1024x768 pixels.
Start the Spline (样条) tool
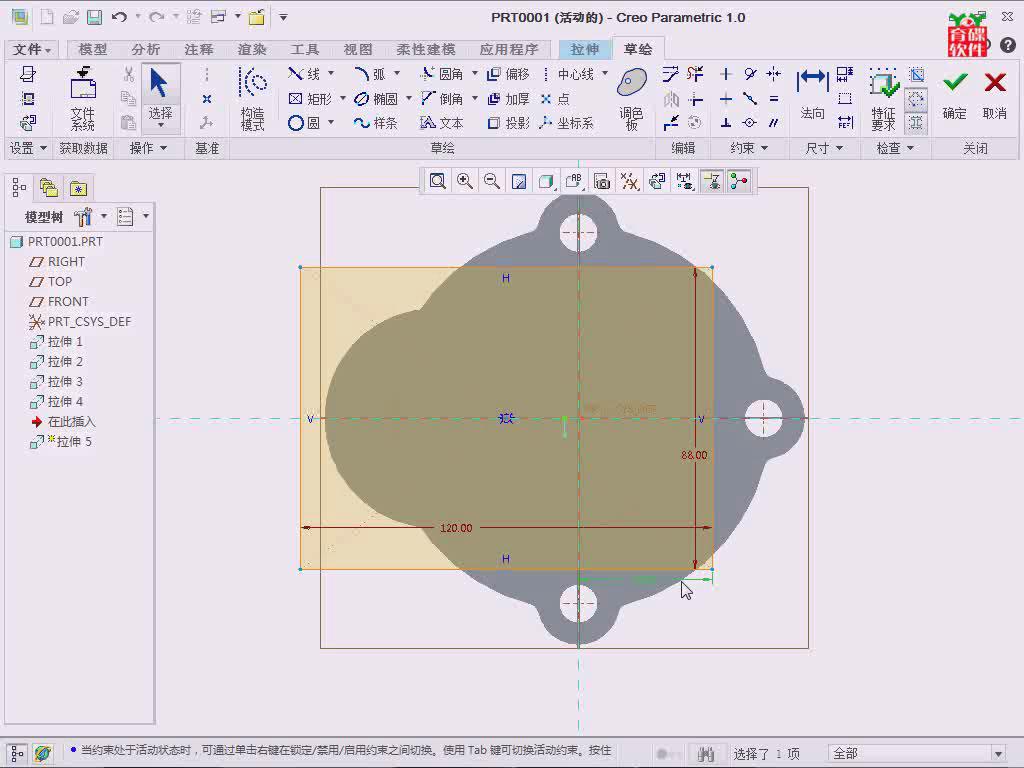[376, 123]
